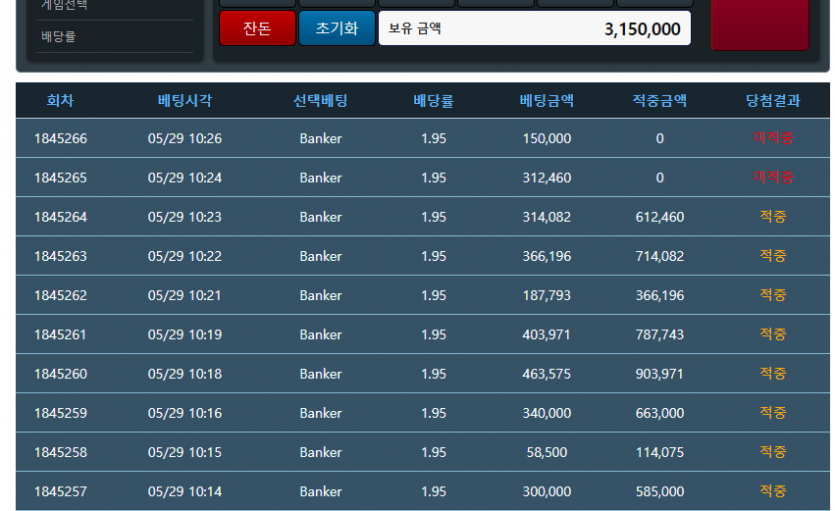Screen dimensions: 835x511
Task: Click bet time 05/29 10:23
Action: [x=185, y=217]
